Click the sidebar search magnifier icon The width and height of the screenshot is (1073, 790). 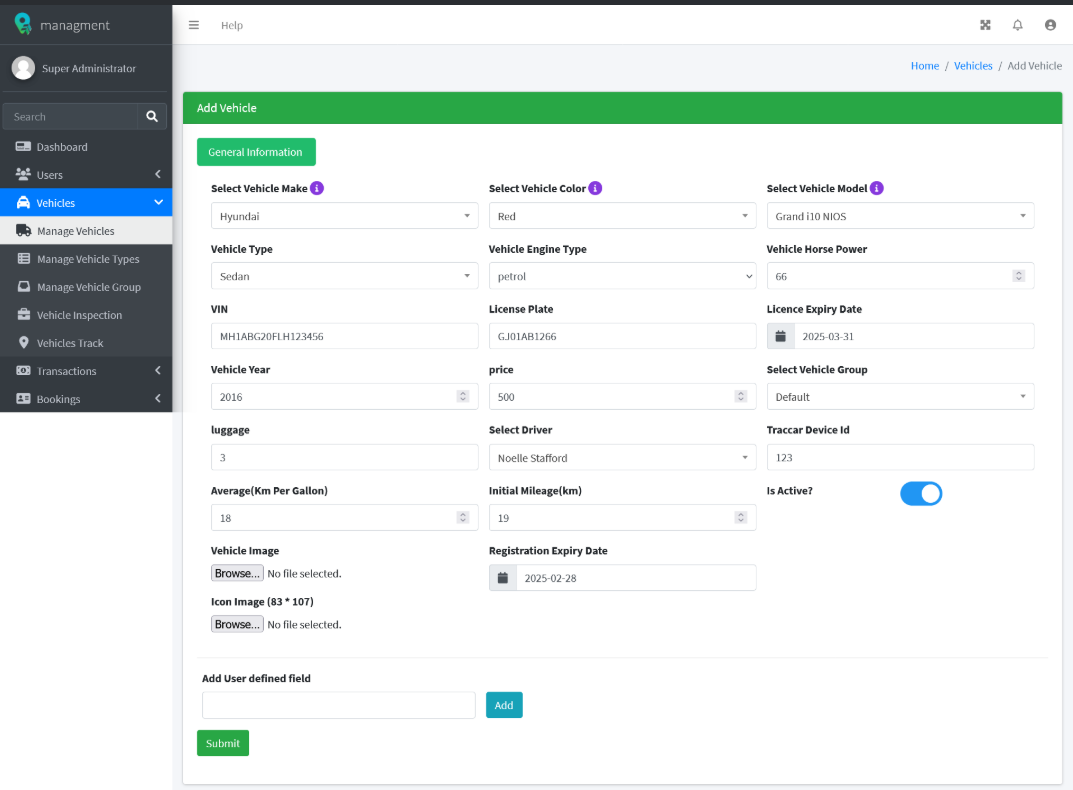[152, 117]
